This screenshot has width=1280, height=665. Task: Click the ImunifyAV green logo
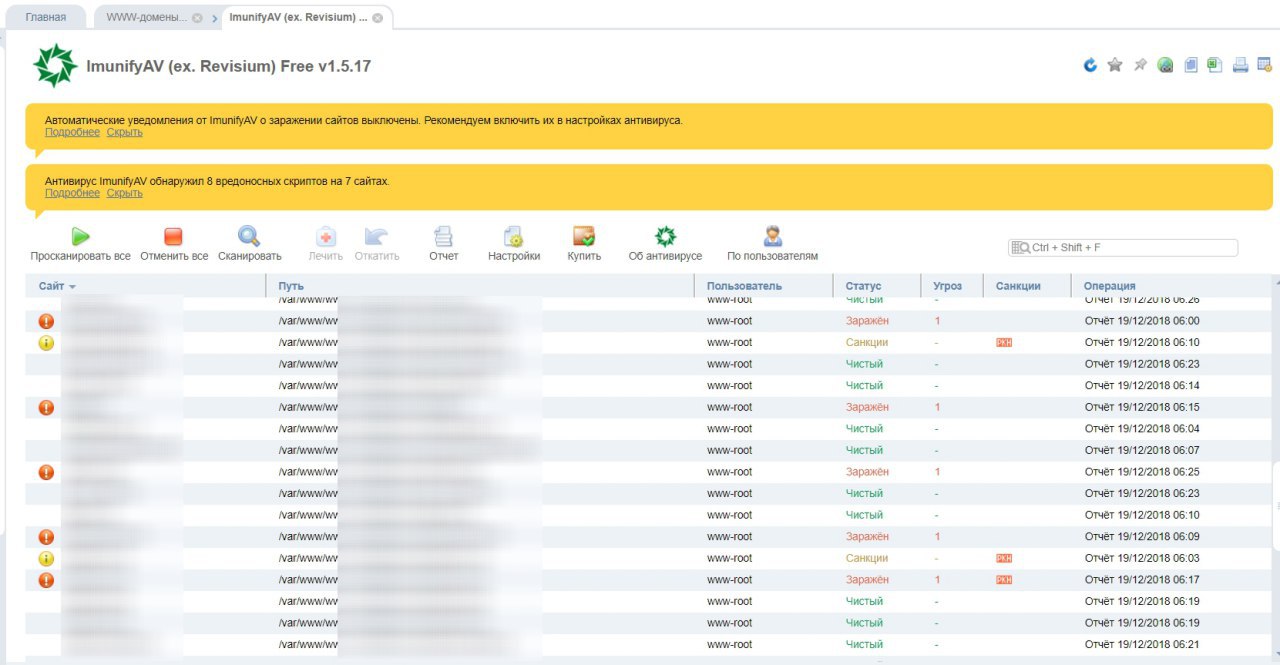[x=55, y=66]
